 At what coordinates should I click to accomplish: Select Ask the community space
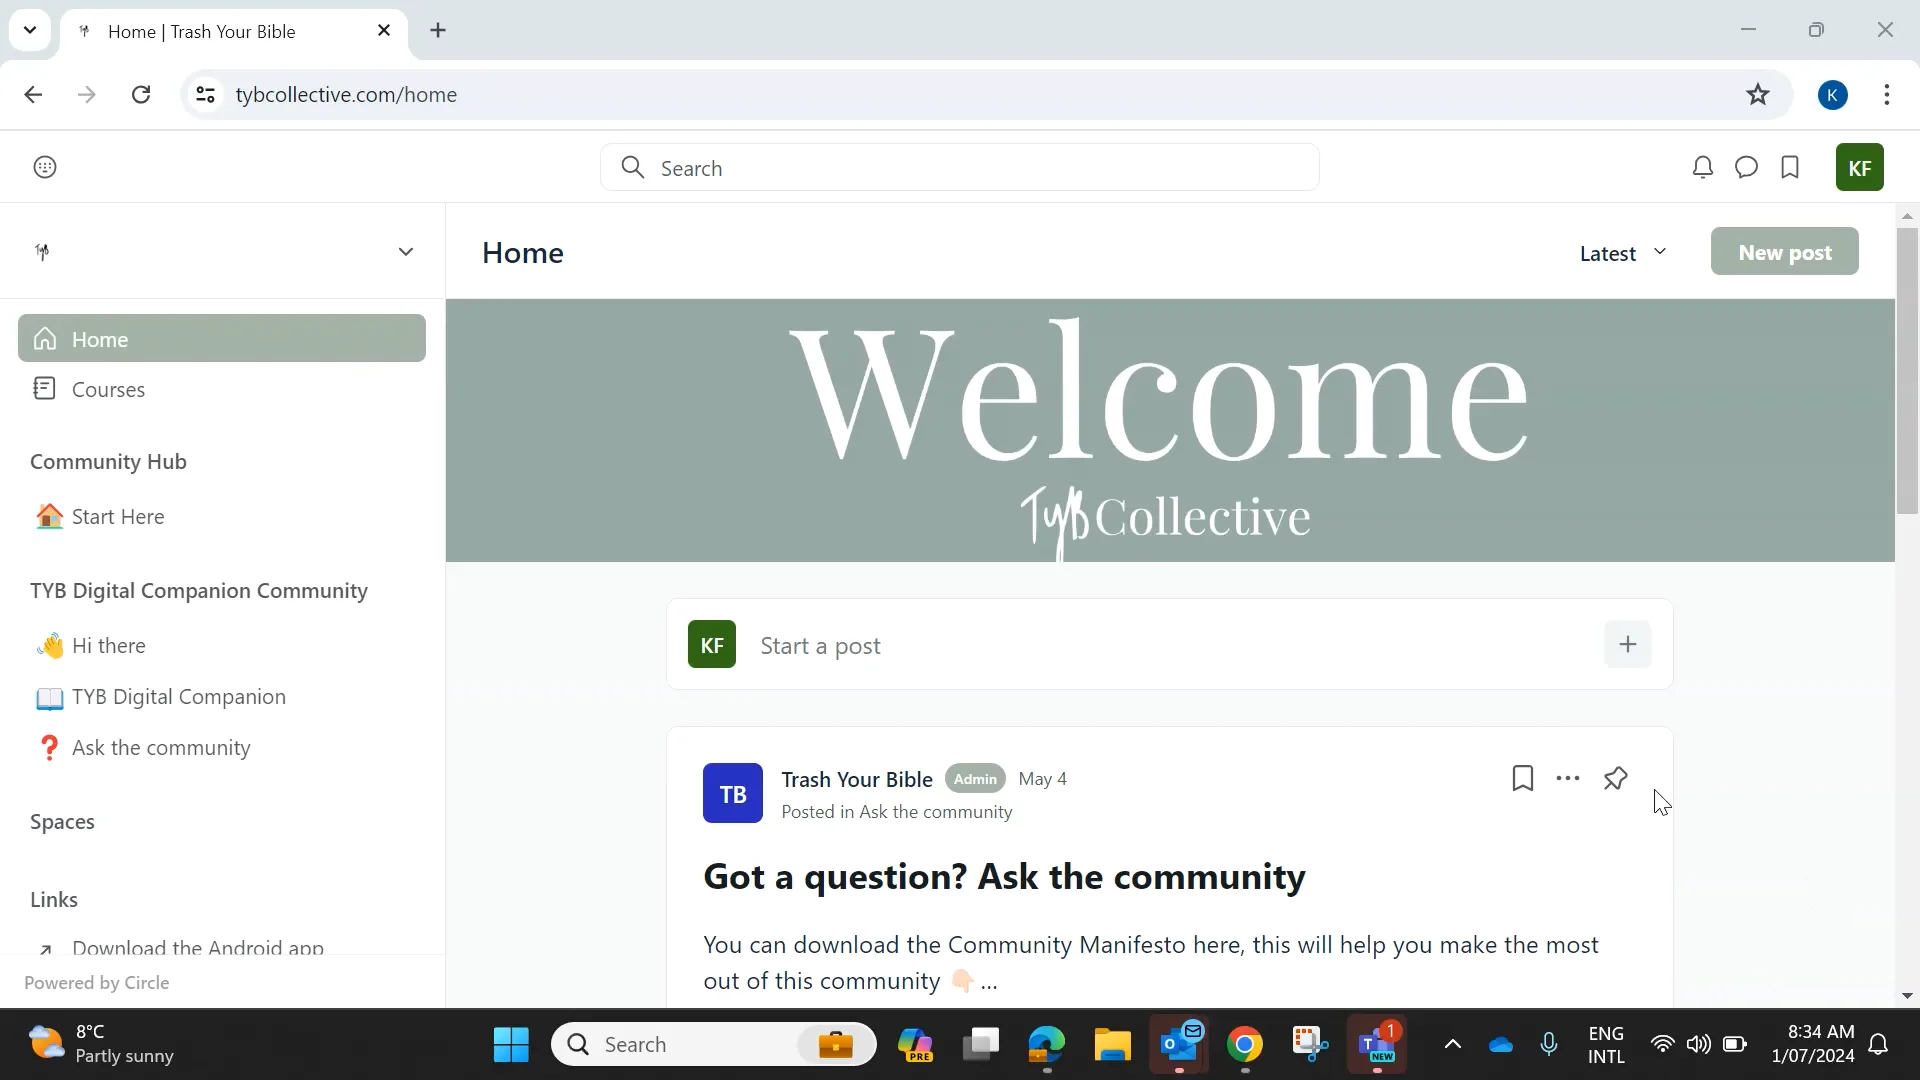(x=160, y=747)
